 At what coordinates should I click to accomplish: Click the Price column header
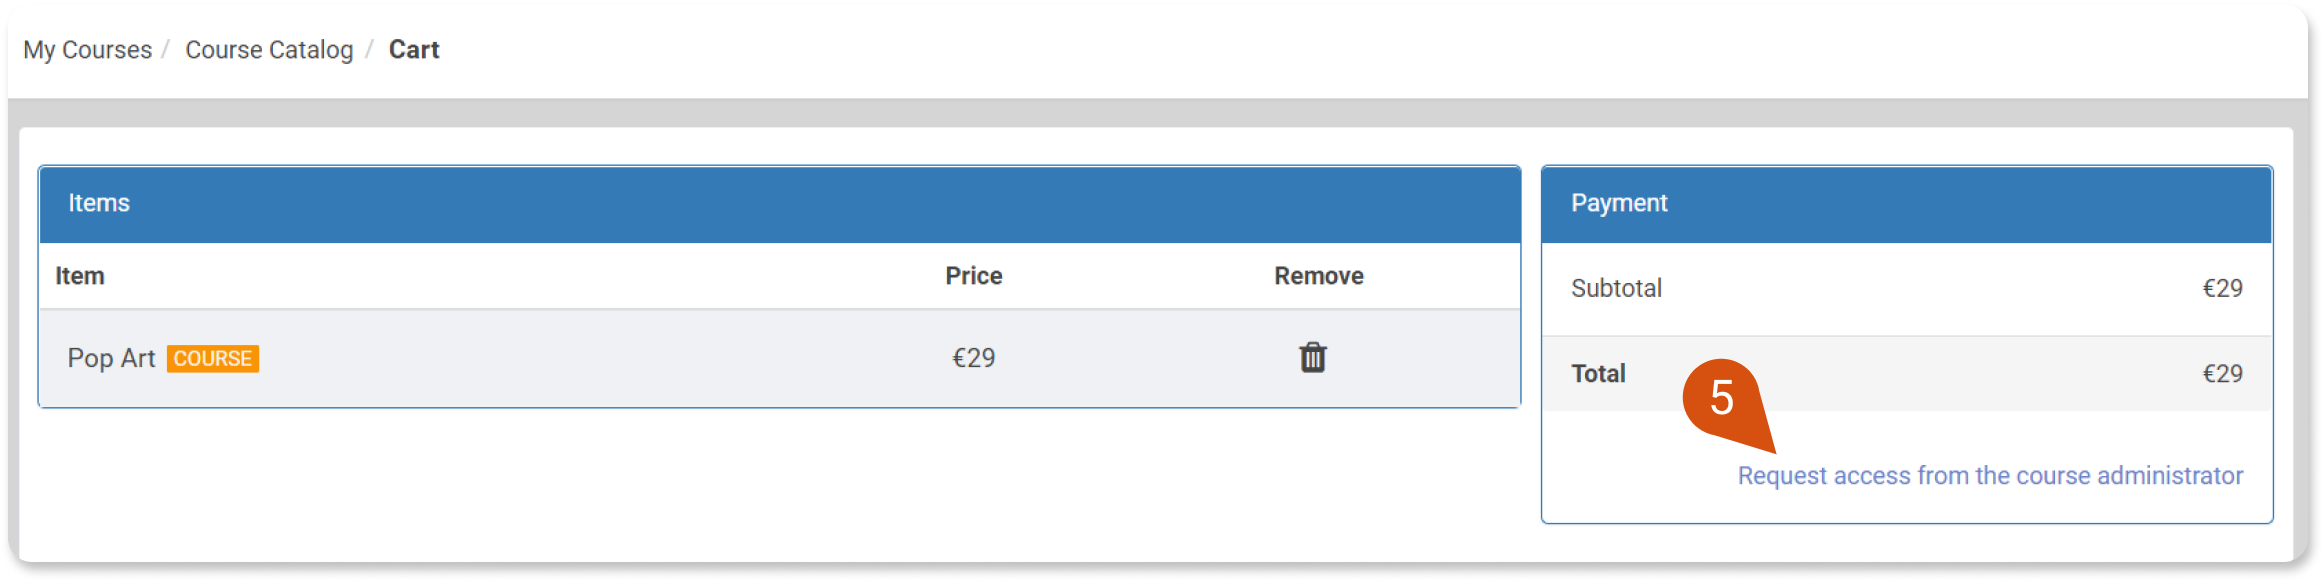pyautogui.click(x=974, y=276)
